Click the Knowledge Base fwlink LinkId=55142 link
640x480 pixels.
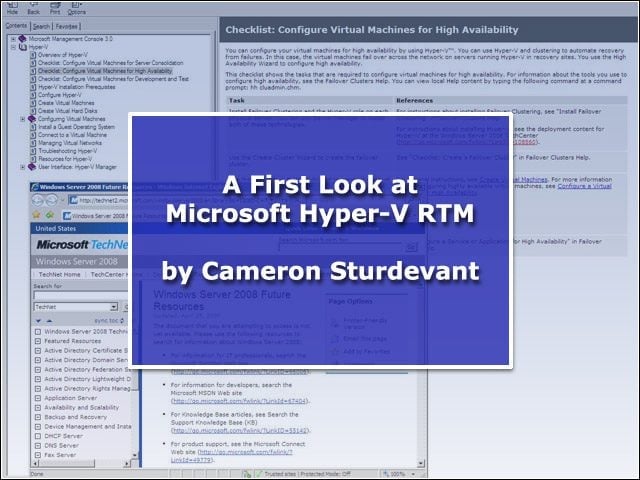tap(240, 431)
